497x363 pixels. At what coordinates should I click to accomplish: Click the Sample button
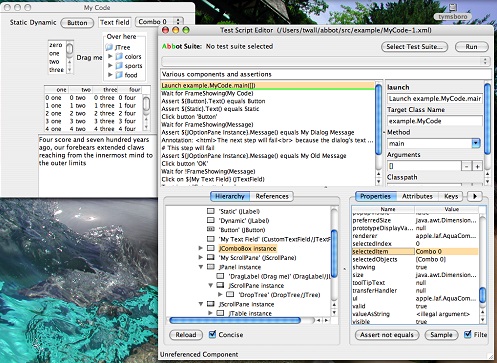pyautogui.click(x=441, y=335)
